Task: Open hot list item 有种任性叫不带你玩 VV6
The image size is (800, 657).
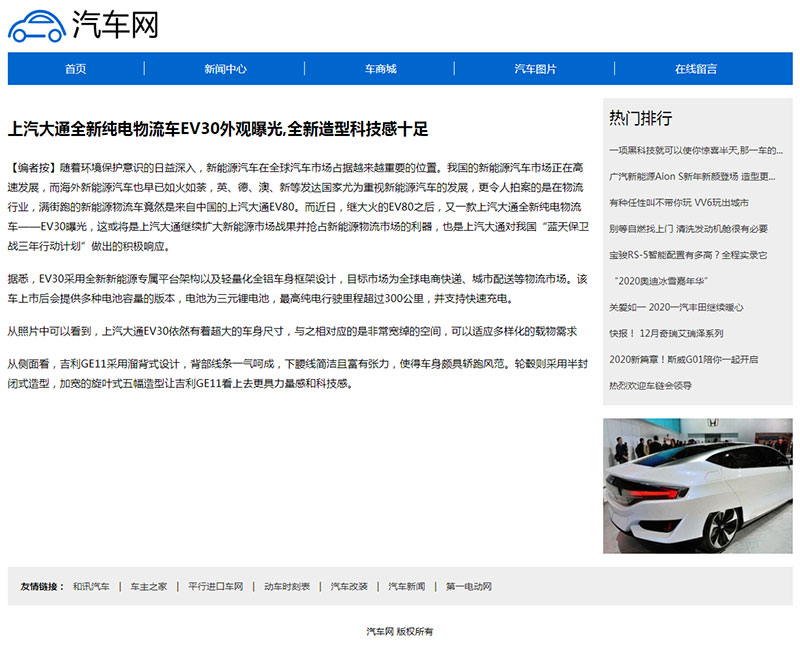Action: pos(679,203)
